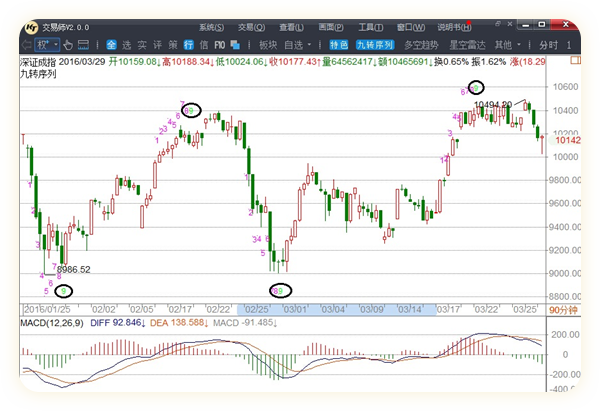This screenshot has width=600, height=411.
Task: Click the 星空雷达 button
Action: [468, 45]
